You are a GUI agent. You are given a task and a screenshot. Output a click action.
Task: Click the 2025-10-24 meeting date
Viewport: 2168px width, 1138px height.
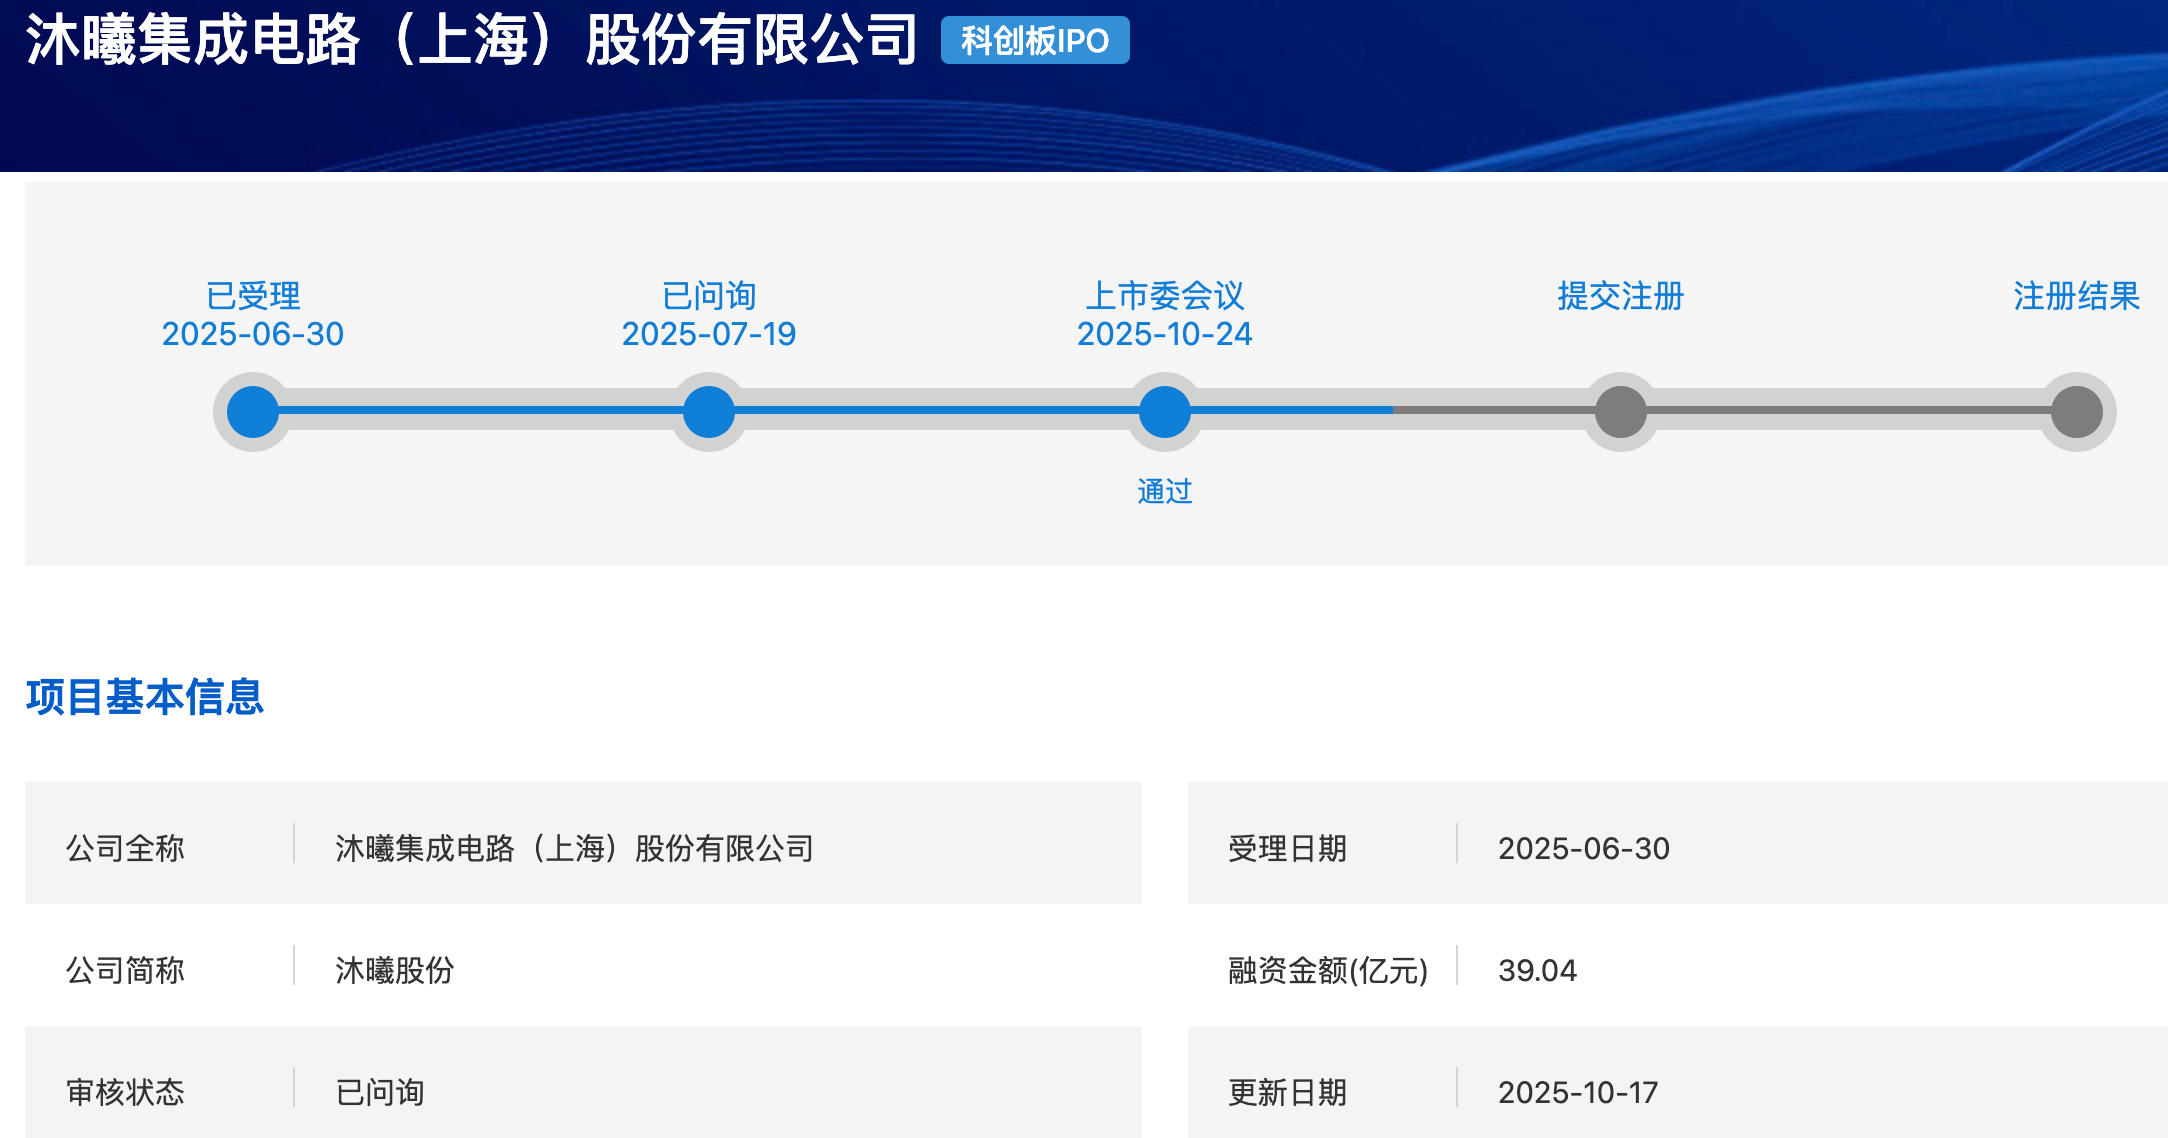click(1165, 334)
